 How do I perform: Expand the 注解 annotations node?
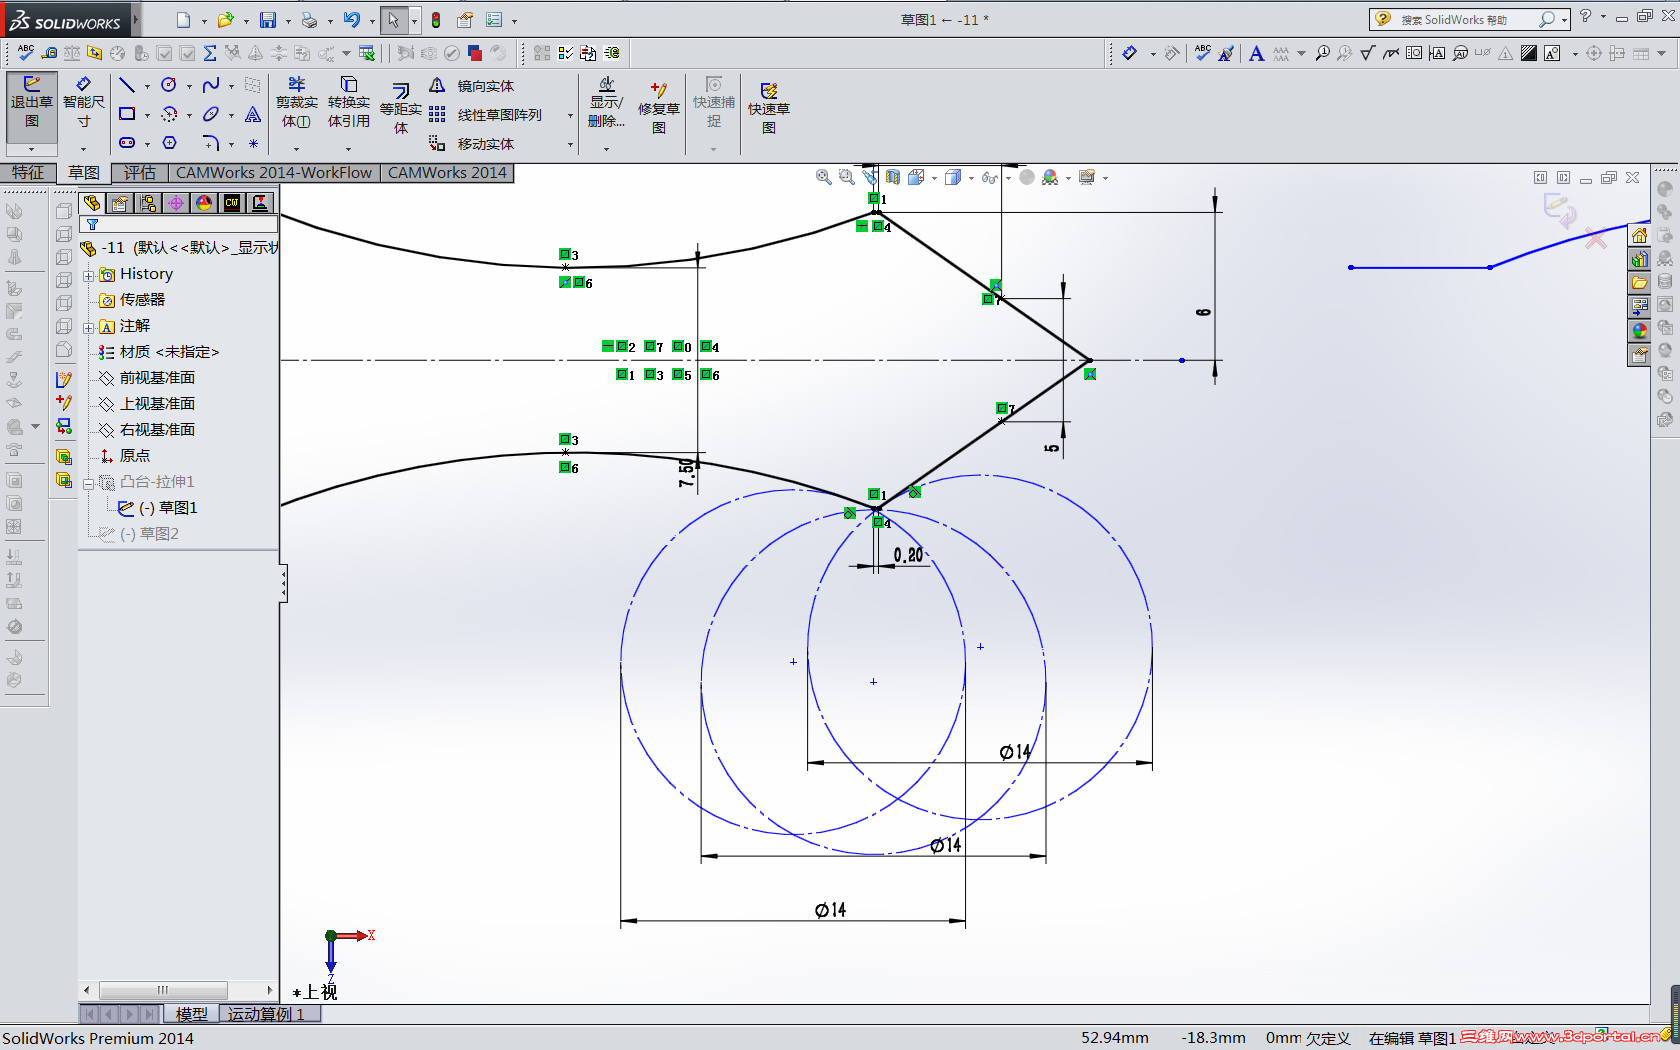[x=89, y=327]
